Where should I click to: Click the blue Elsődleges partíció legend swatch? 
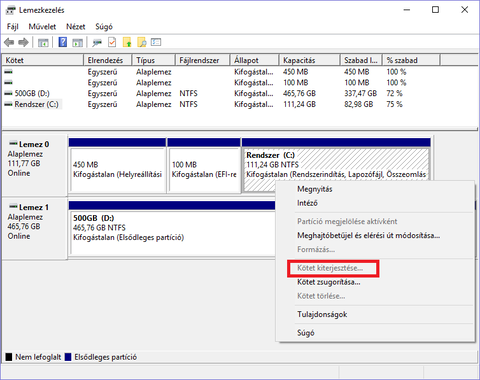pos(68,357)
